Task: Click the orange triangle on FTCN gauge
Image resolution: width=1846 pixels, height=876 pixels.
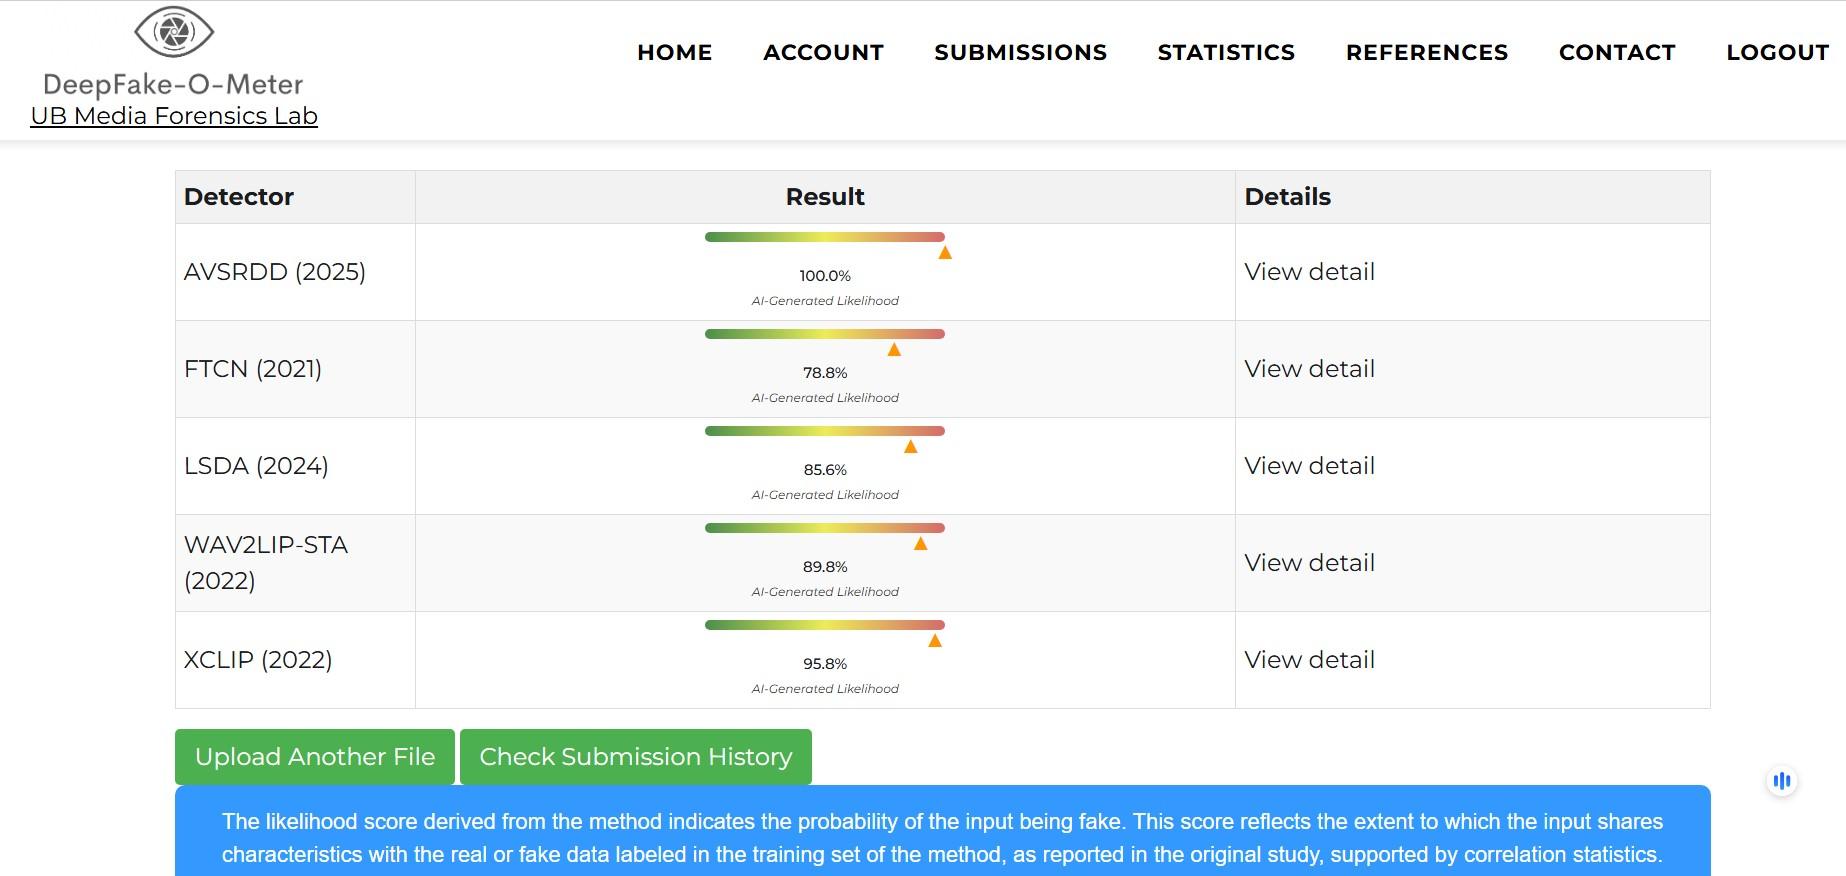Action: coord(894,350)
